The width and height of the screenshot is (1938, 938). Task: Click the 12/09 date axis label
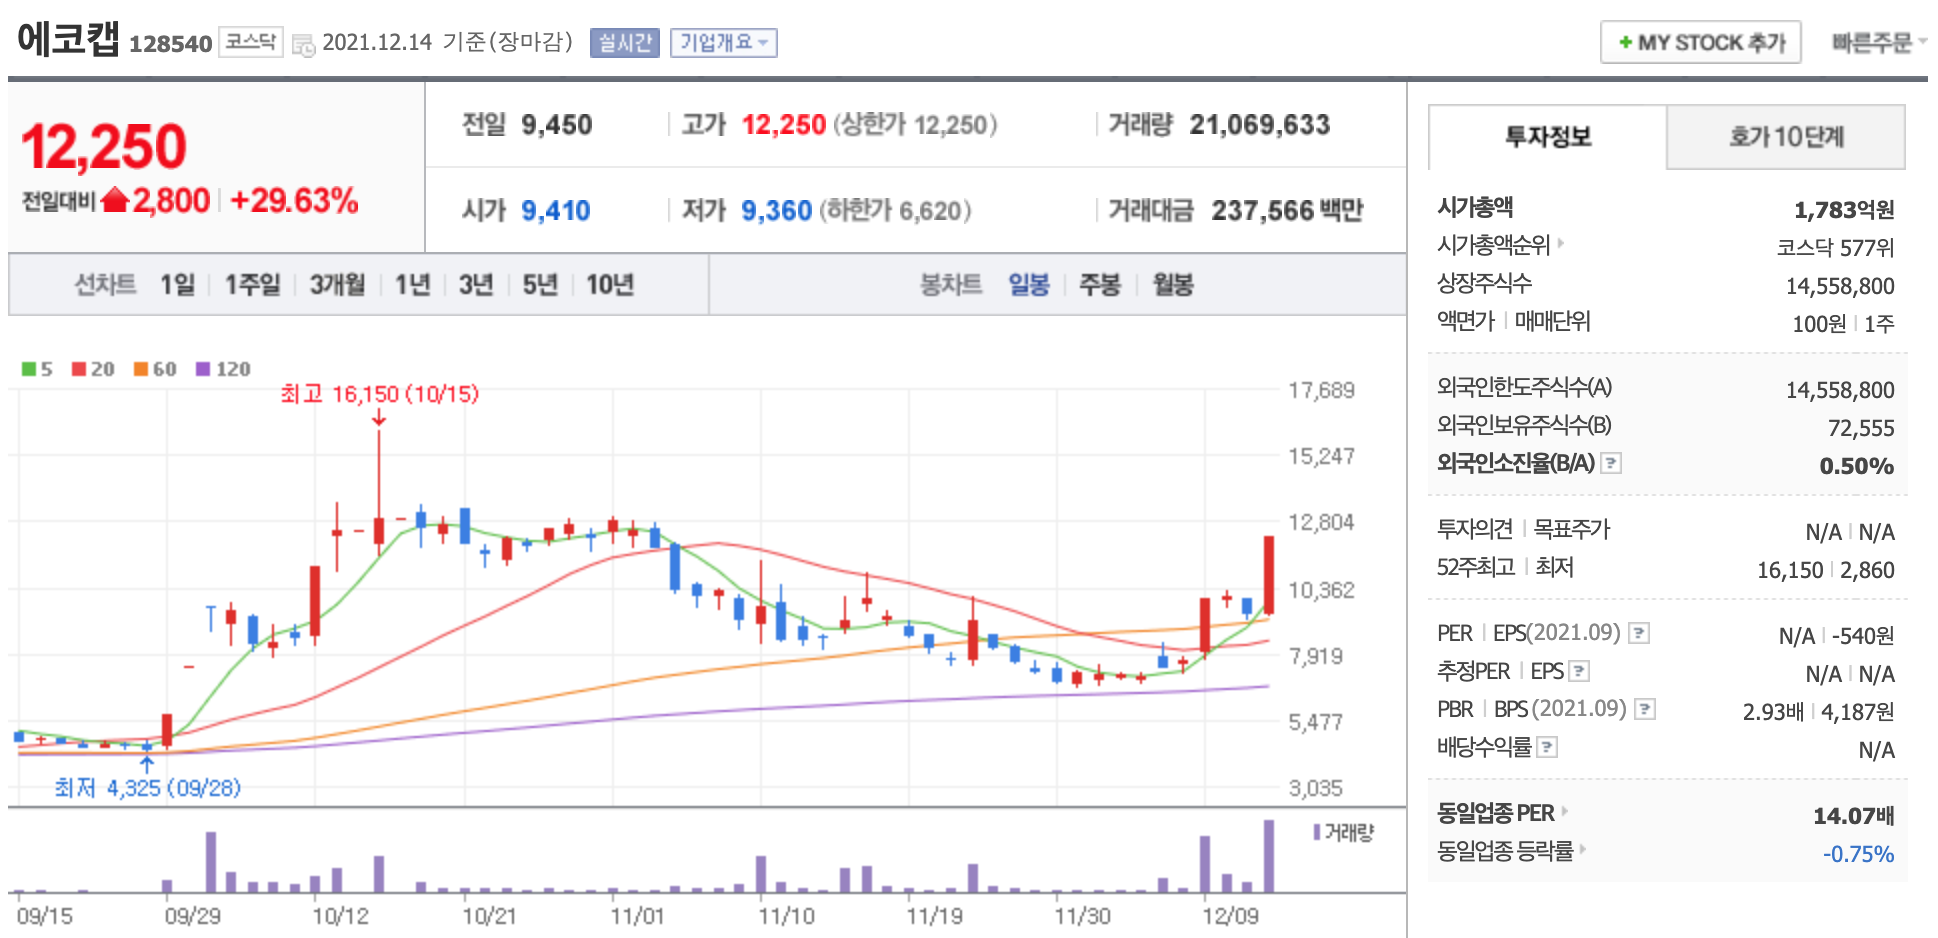pos(1230,916)
